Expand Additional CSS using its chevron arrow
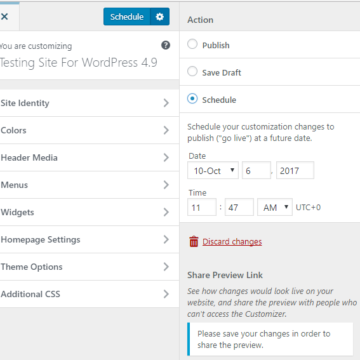This screenshot has width=360, height=360. [166, 294]
